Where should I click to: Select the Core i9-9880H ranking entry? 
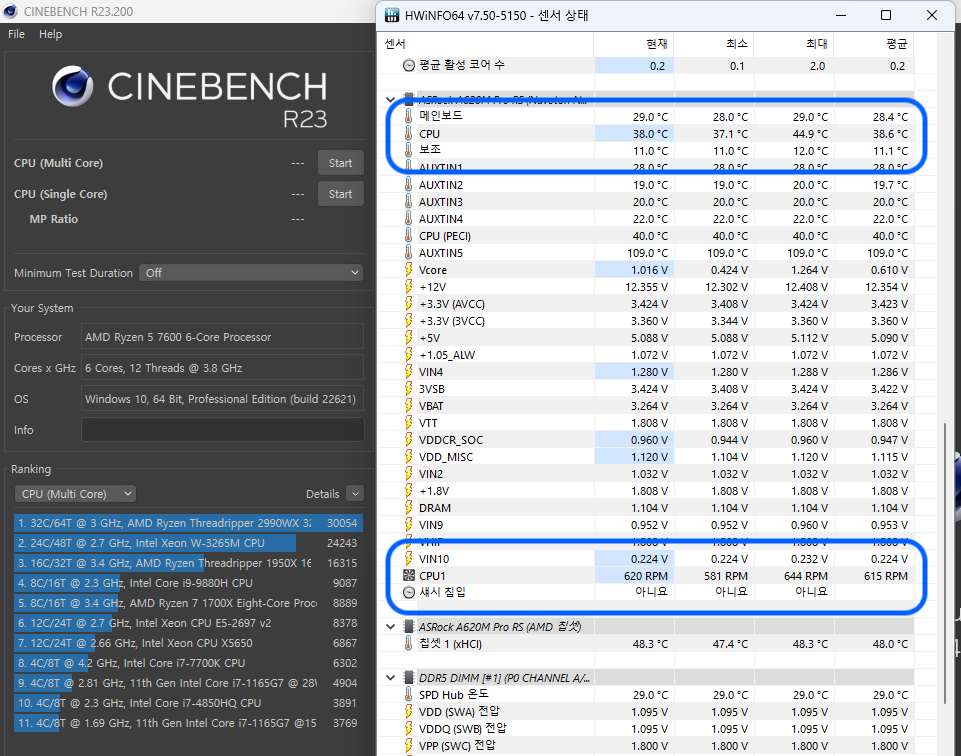click(188, 583)
